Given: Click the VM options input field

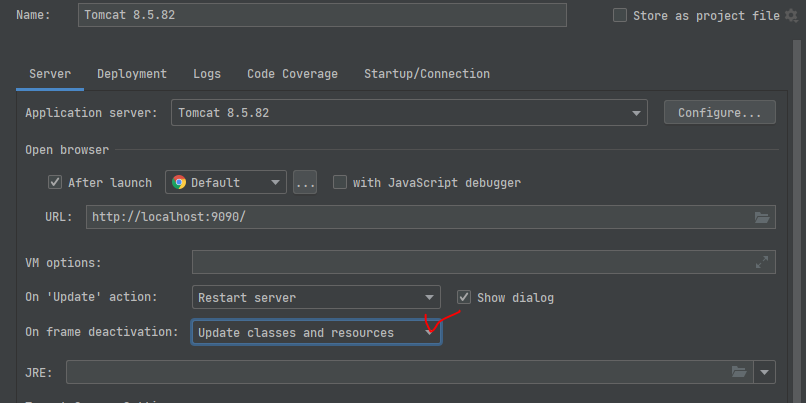Looking at the screenshot, I should (484, 262).
